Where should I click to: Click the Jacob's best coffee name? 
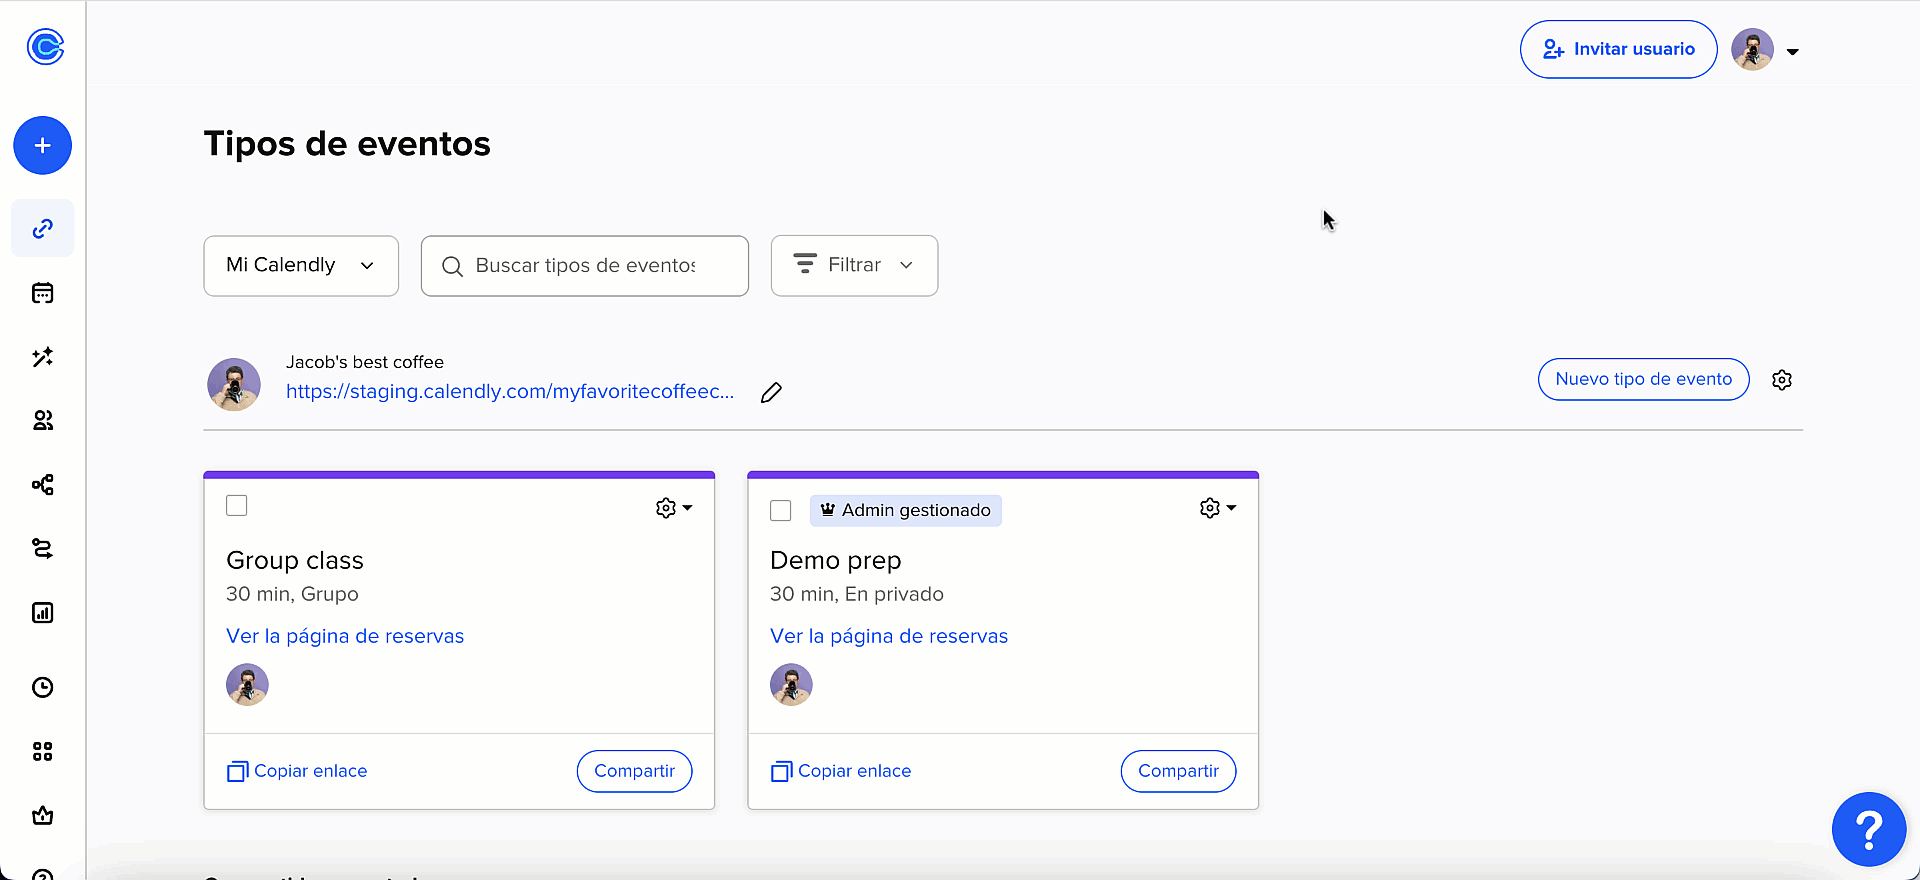click(x=365, y=362)
